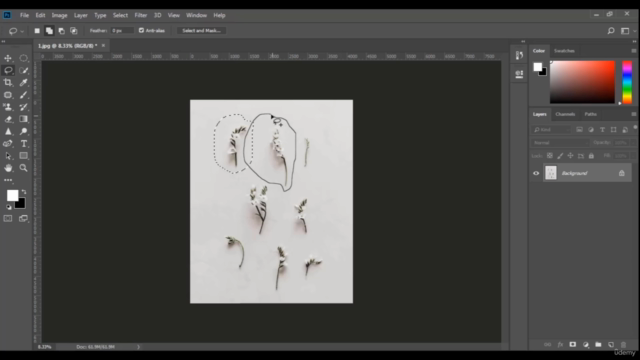This screenshot has width=640, height=360.
Task: Select the Dodge tool
Action: (24, 131)
